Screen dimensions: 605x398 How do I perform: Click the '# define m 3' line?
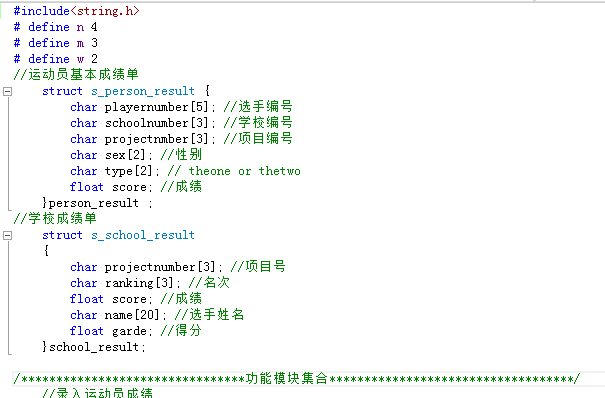[55, 43]
